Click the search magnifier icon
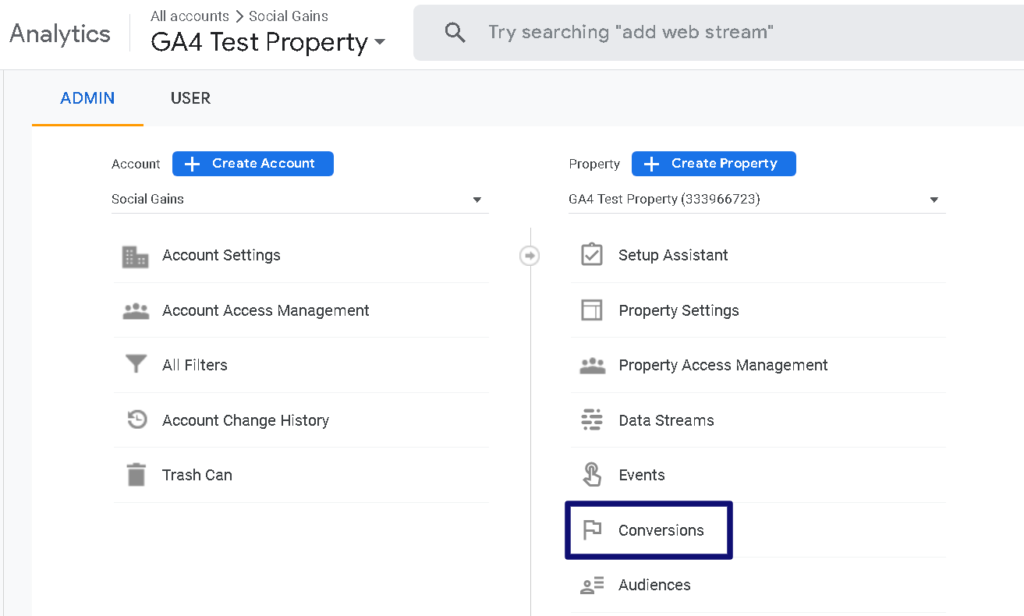 click(455, 32)
